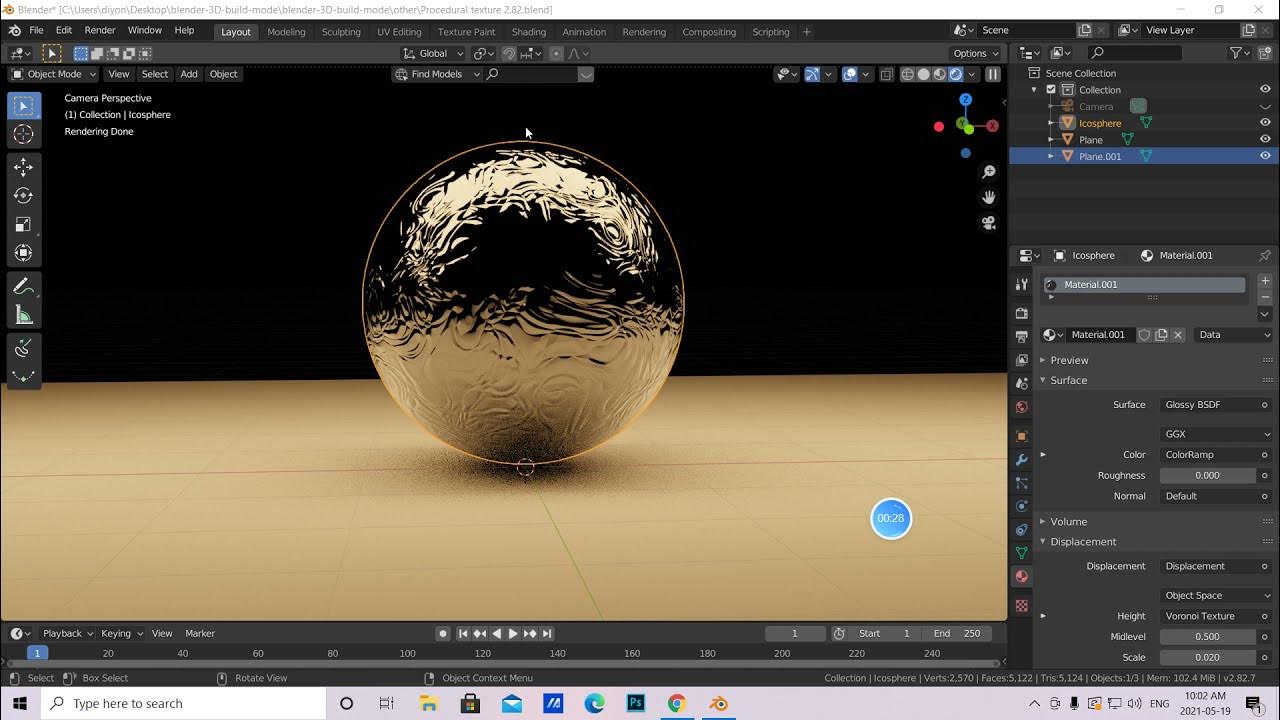Open the Texture properties tab
This screenshot has width=1280, height=720.
click(1021, 606)
